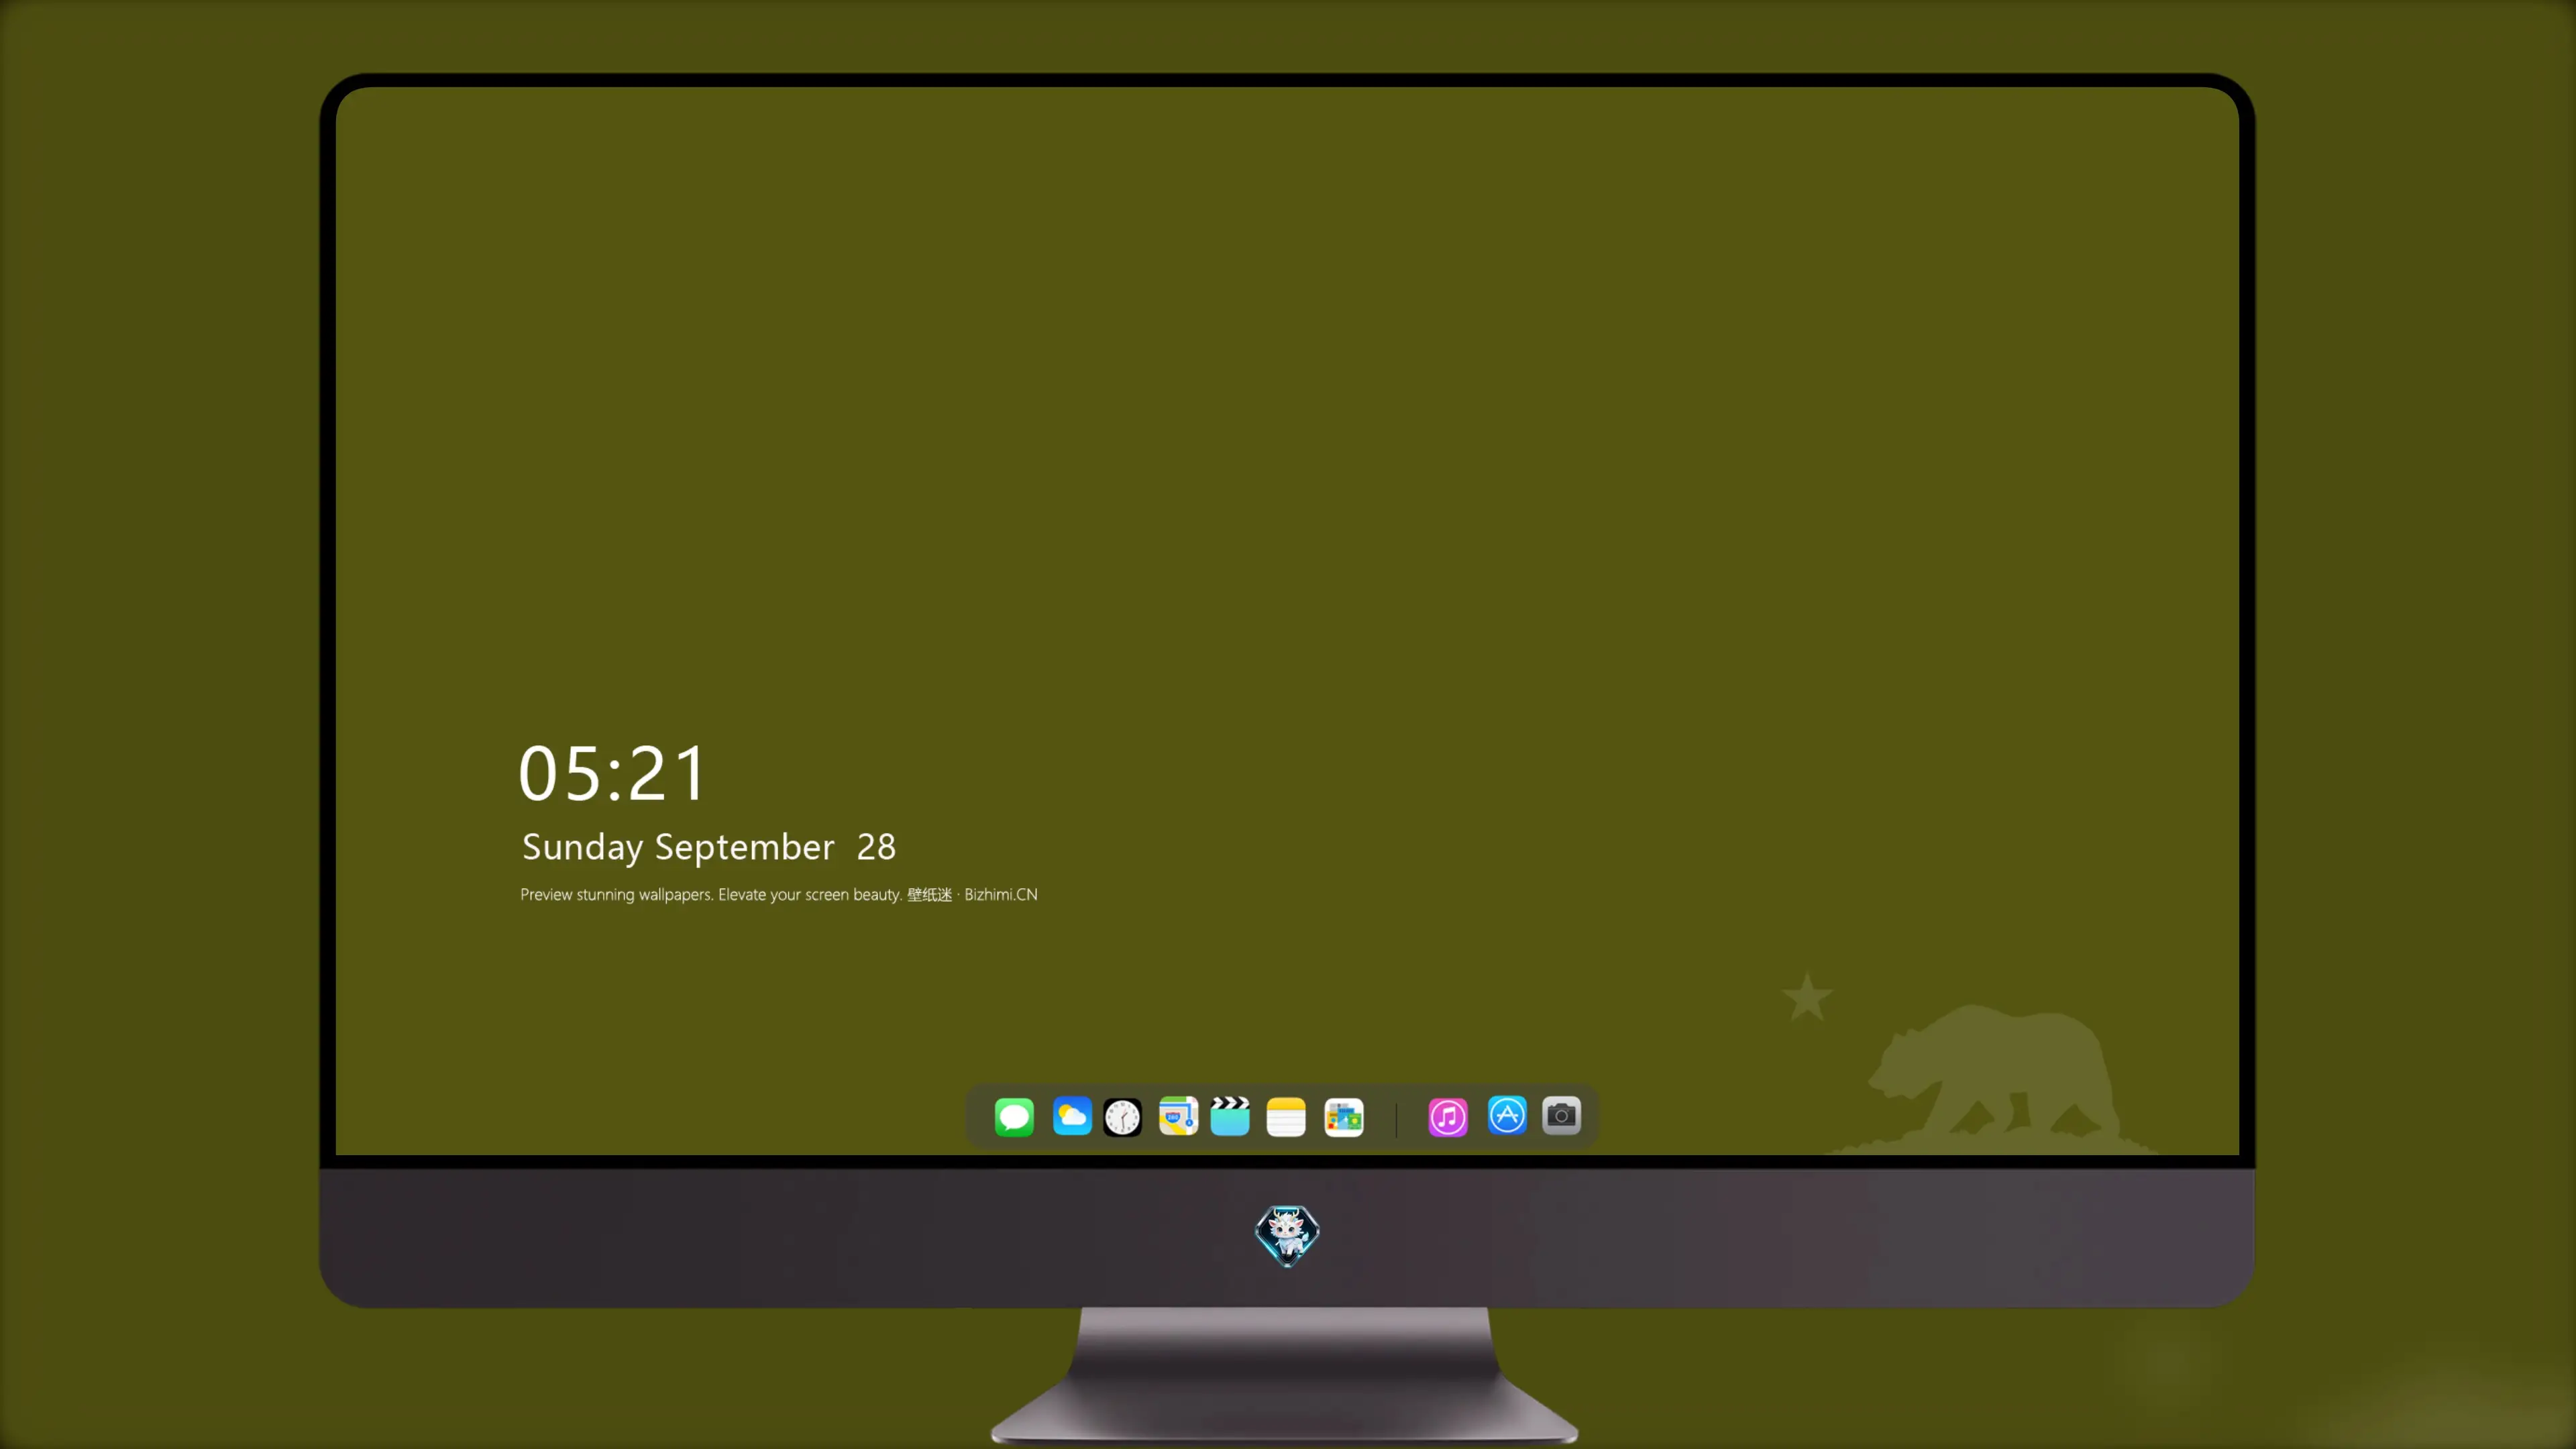2576x1449 pixels.
Task: Click the colorful collage icon beside Notes
Action: [x=1344, y=1117]
